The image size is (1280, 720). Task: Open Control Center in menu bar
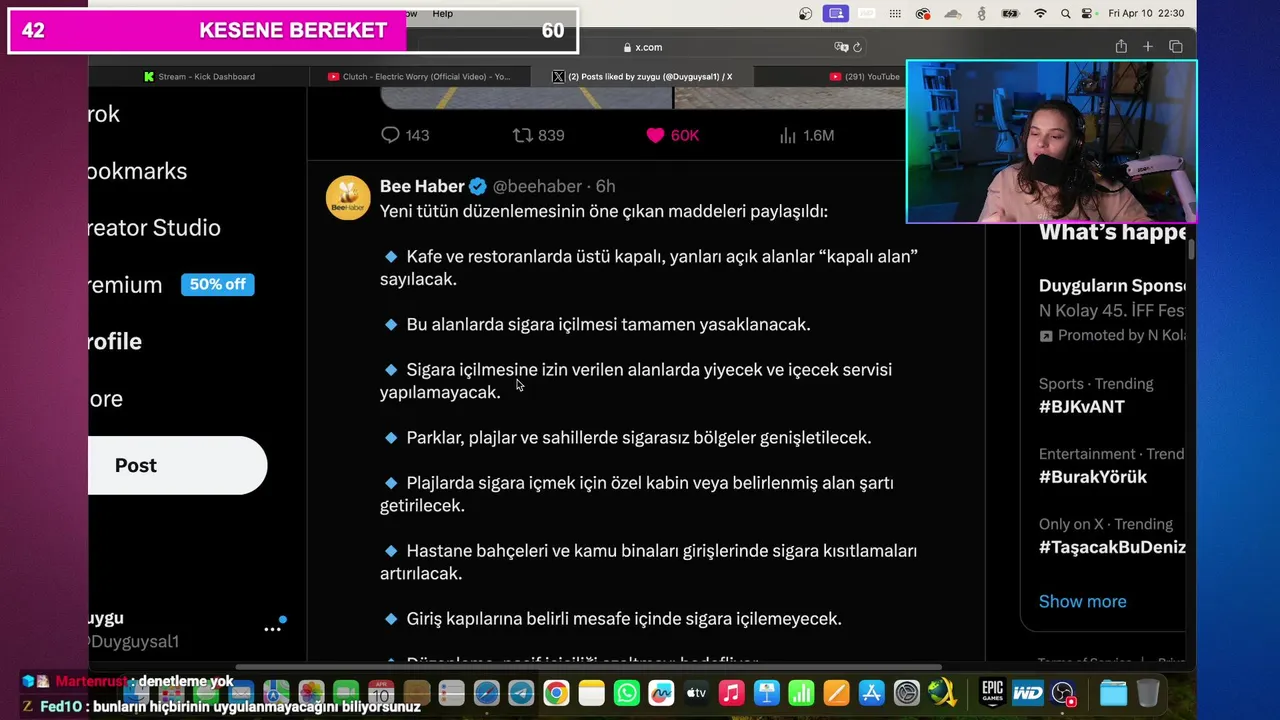click(1088, 13)
